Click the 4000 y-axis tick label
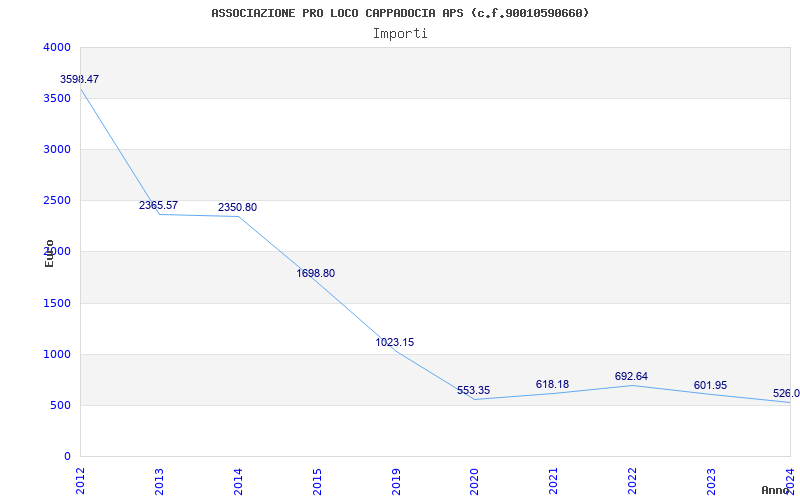 click(57, 47)
